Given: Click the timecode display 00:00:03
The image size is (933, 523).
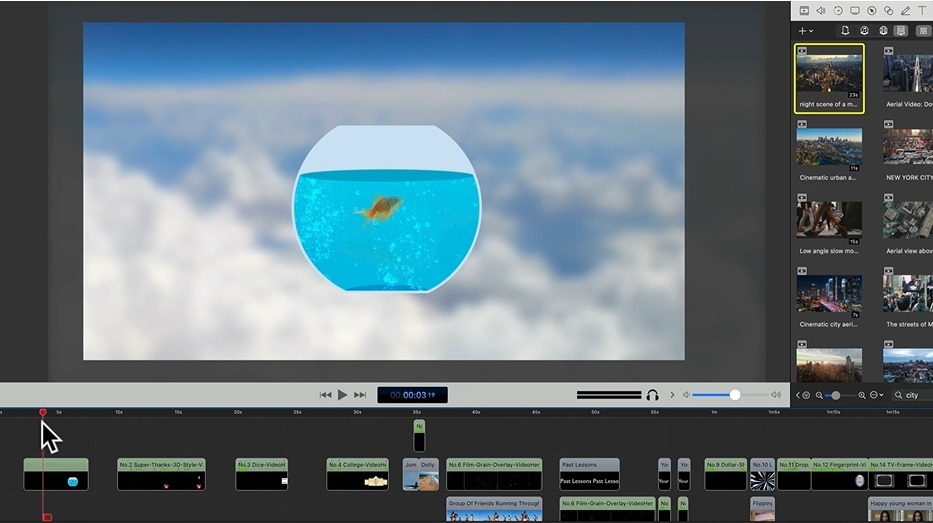Looking at the screenshot, I should [412, 395].
